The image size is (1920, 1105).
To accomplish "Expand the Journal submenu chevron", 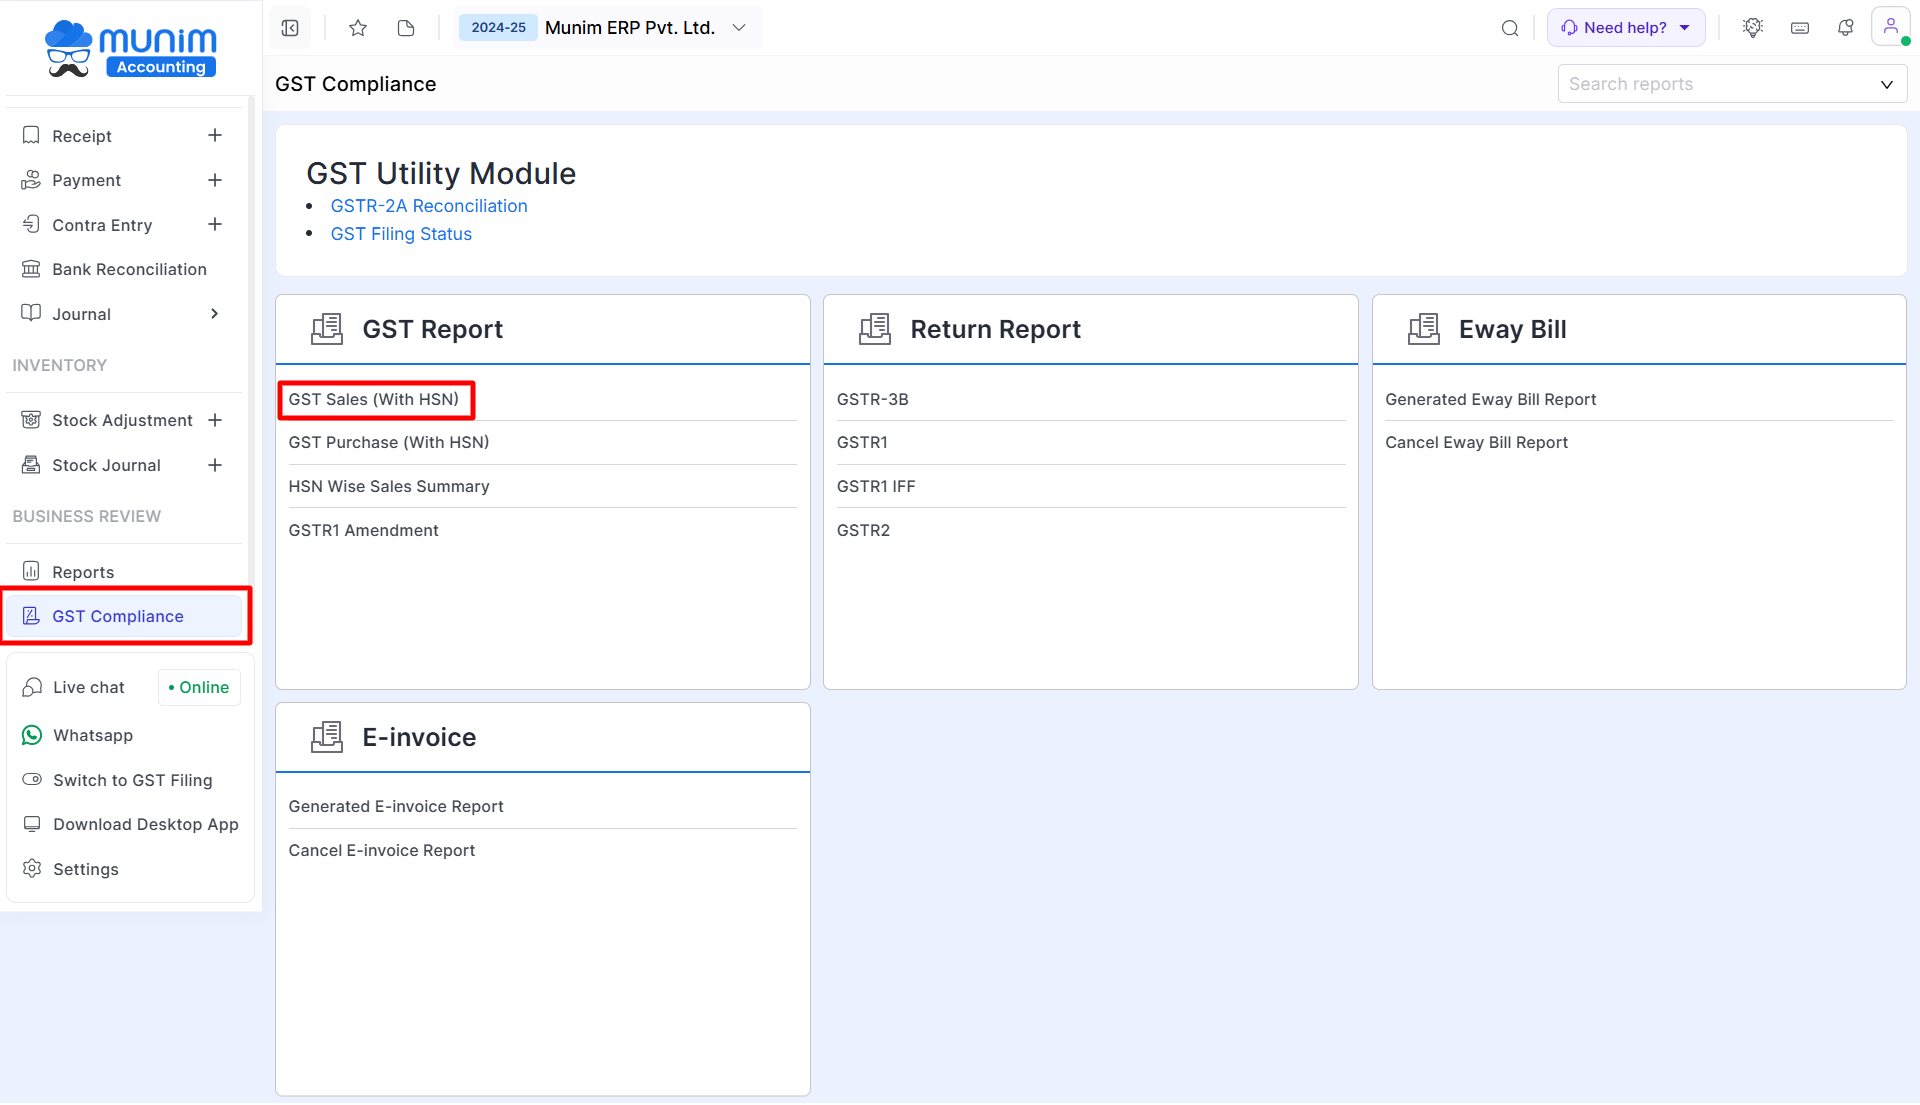I will tap(214, 314).
